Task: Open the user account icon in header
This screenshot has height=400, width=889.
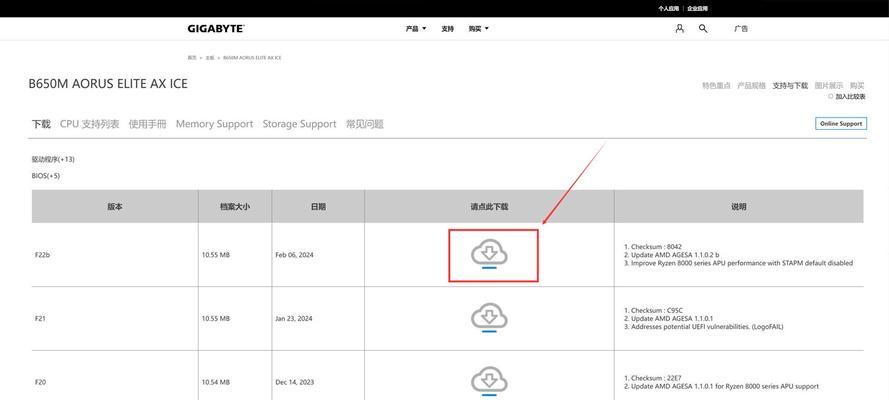Action: coord(680,28)
